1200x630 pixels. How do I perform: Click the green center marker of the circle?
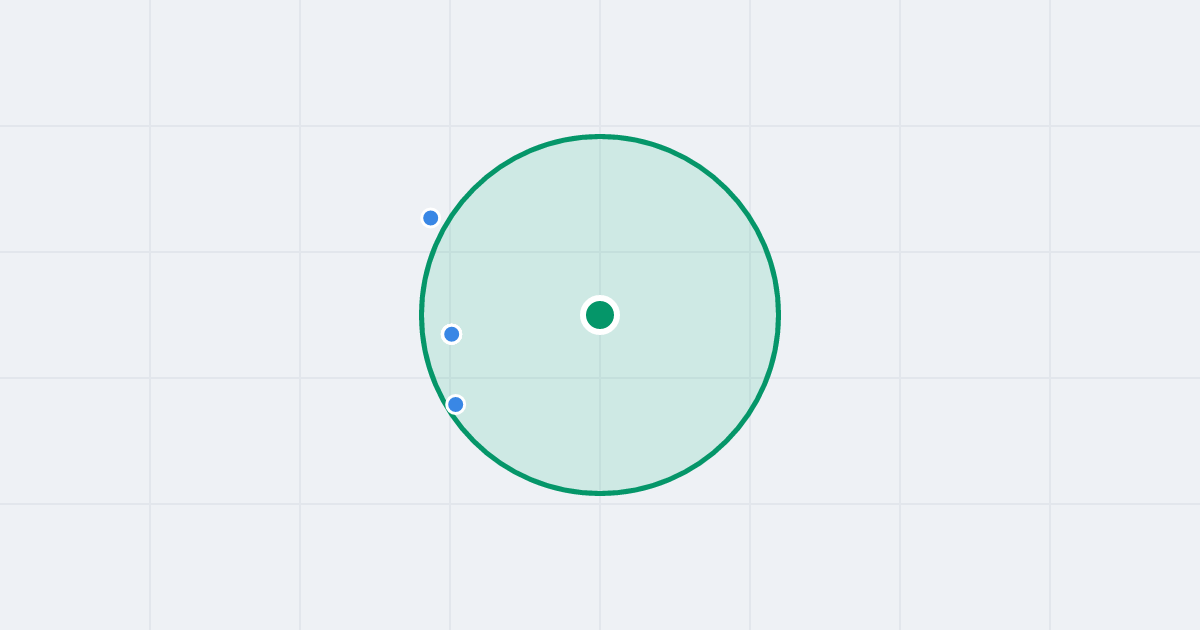[x=600, y=315]
